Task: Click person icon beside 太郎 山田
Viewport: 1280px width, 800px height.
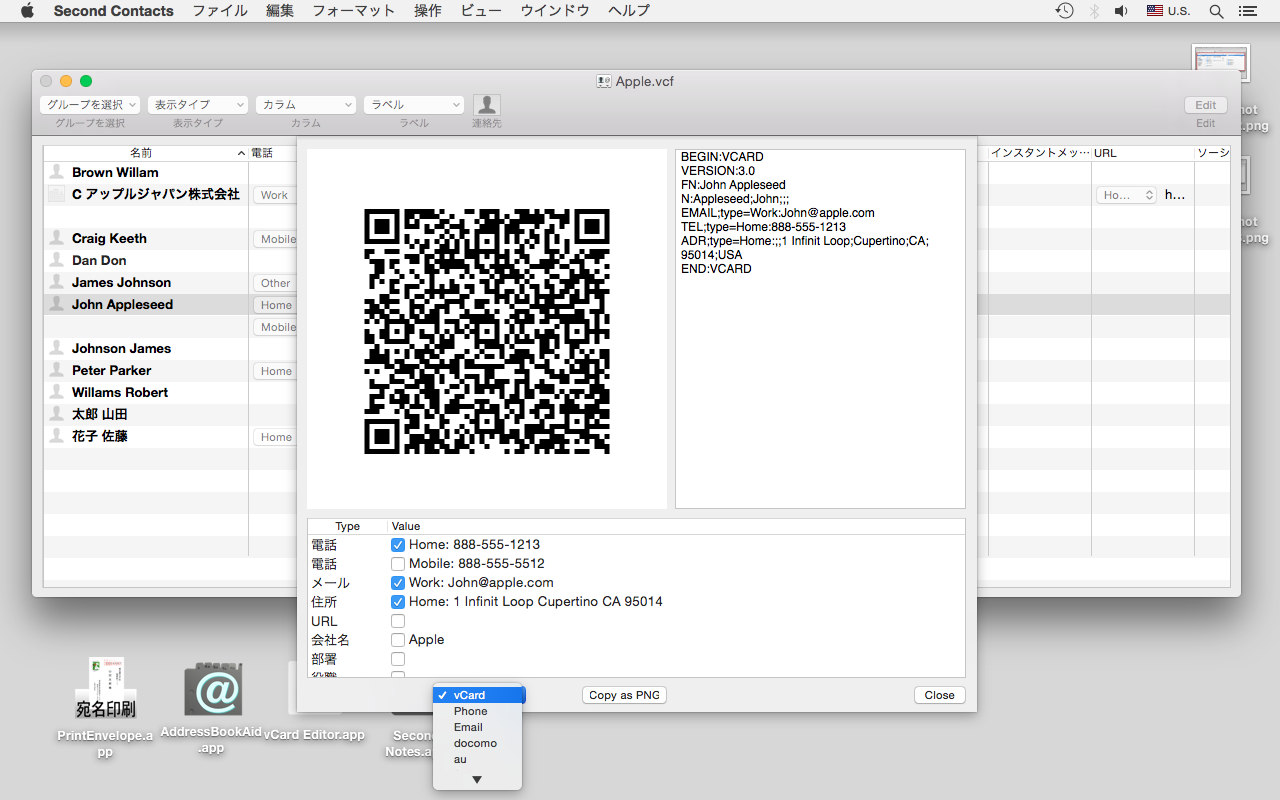Action: point(57,414)
